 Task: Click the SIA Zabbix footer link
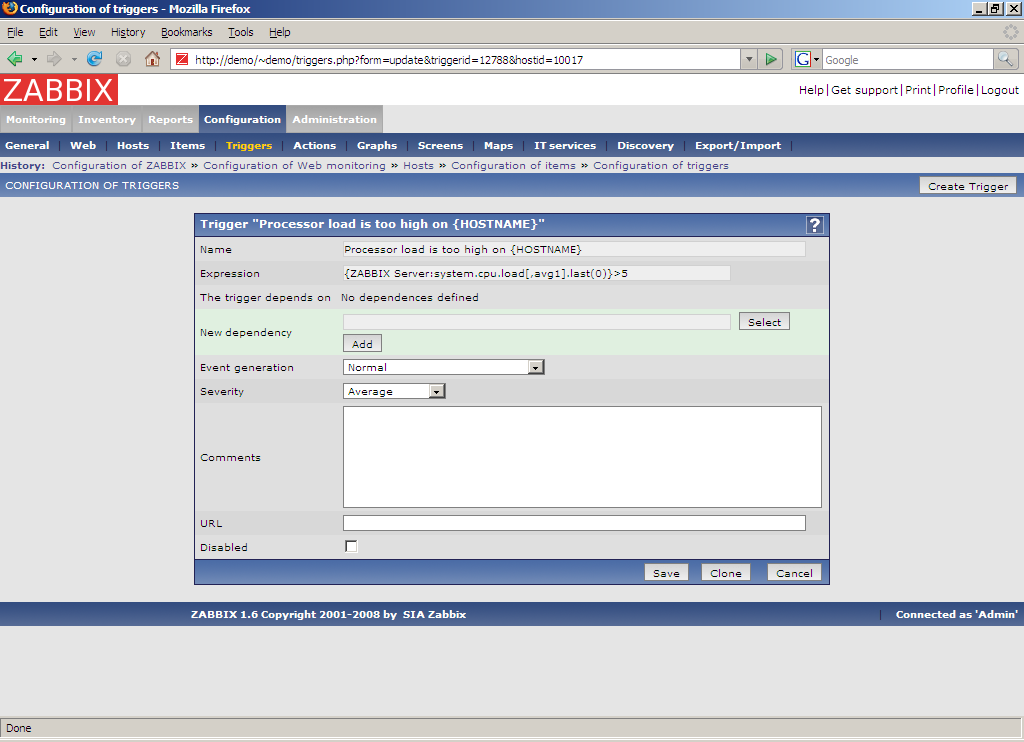tap(434, 615)
